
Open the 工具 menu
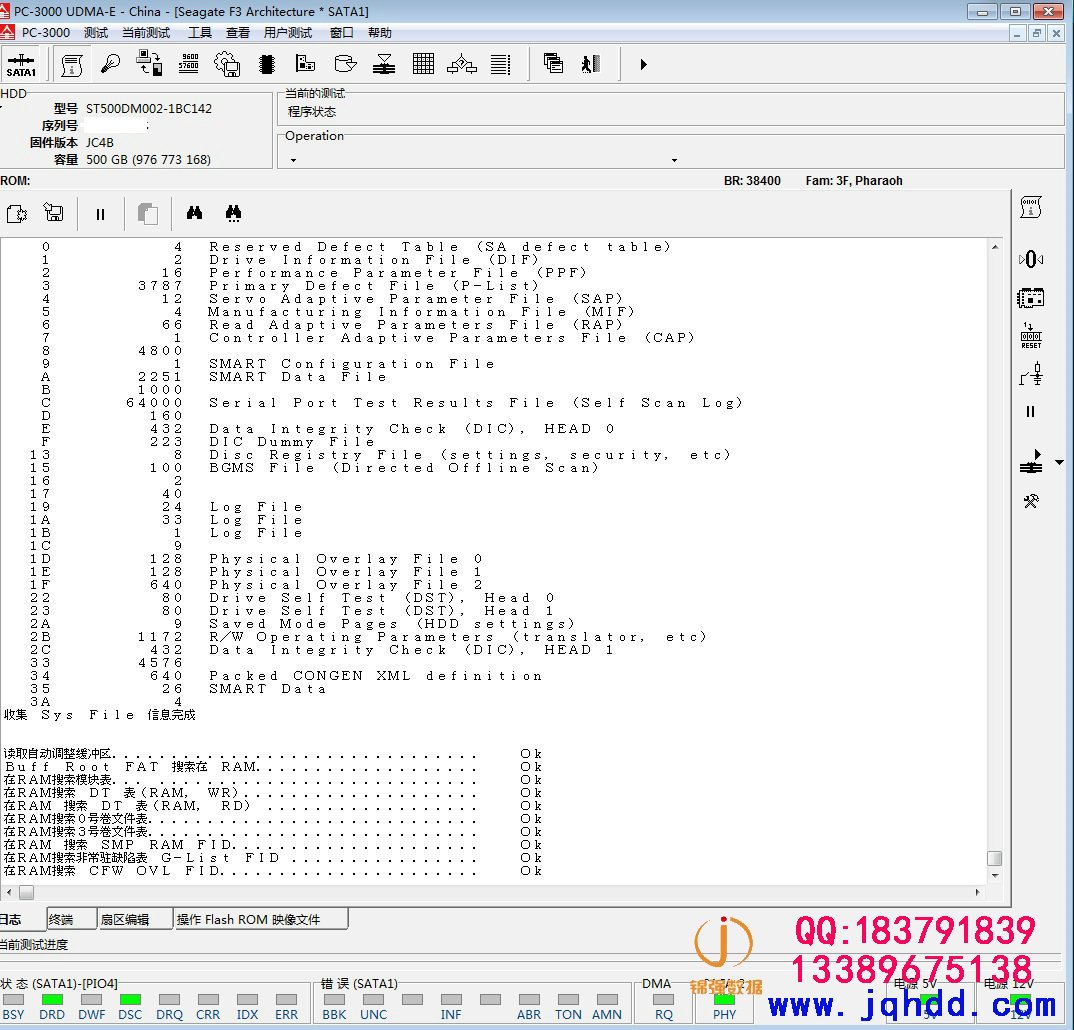(x=200, y=33)
